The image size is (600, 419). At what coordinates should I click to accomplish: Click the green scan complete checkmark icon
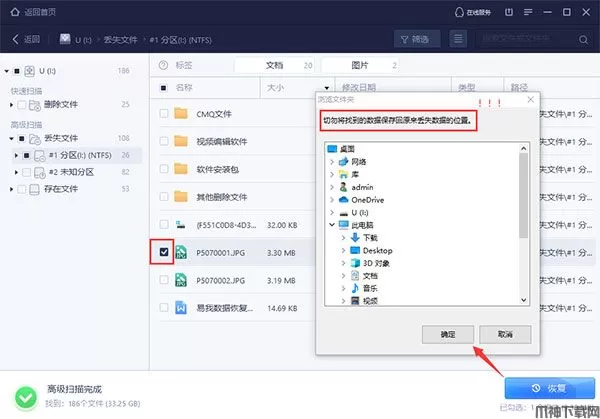[x=26, y=397]
